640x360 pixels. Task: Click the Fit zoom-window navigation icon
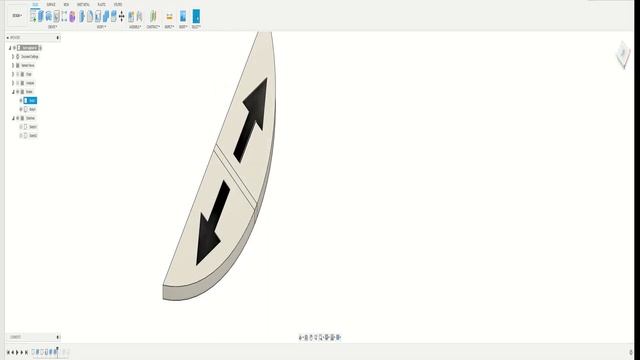coord(321,338)
